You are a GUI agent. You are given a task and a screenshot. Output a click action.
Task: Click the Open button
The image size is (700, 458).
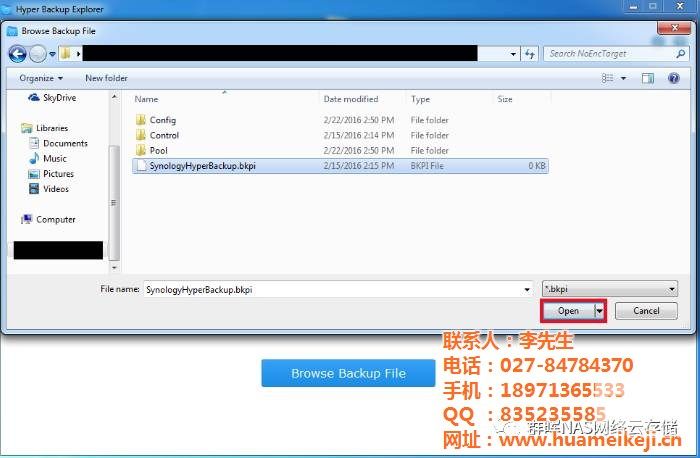(x=568, y=311)
